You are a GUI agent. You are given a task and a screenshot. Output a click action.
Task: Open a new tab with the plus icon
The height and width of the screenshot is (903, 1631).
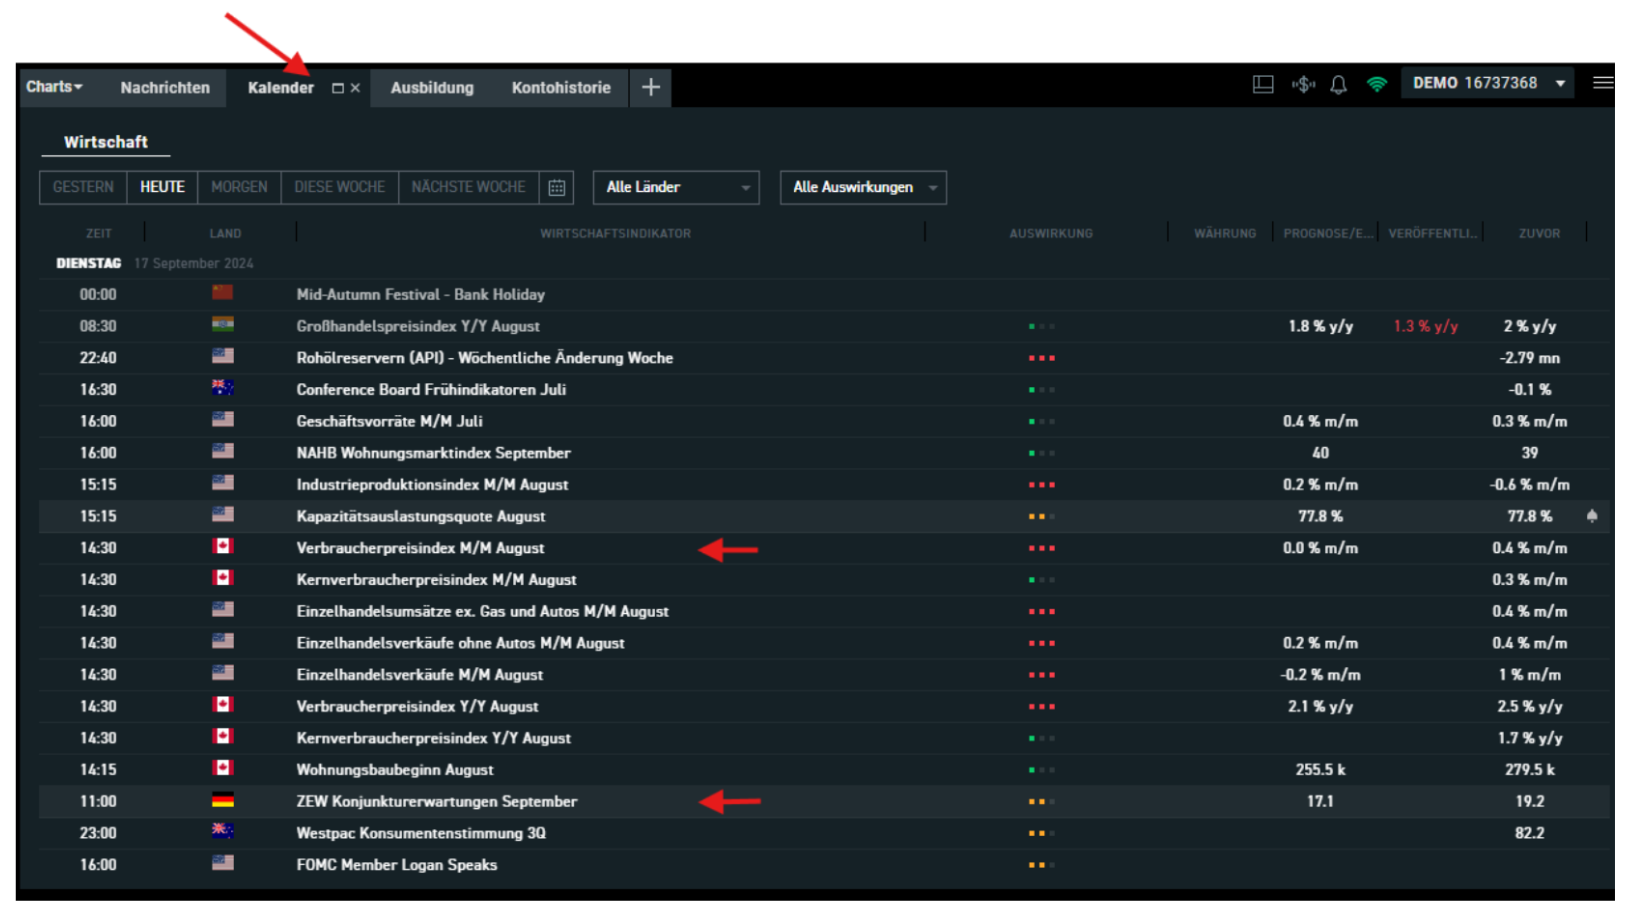[654, 88]
